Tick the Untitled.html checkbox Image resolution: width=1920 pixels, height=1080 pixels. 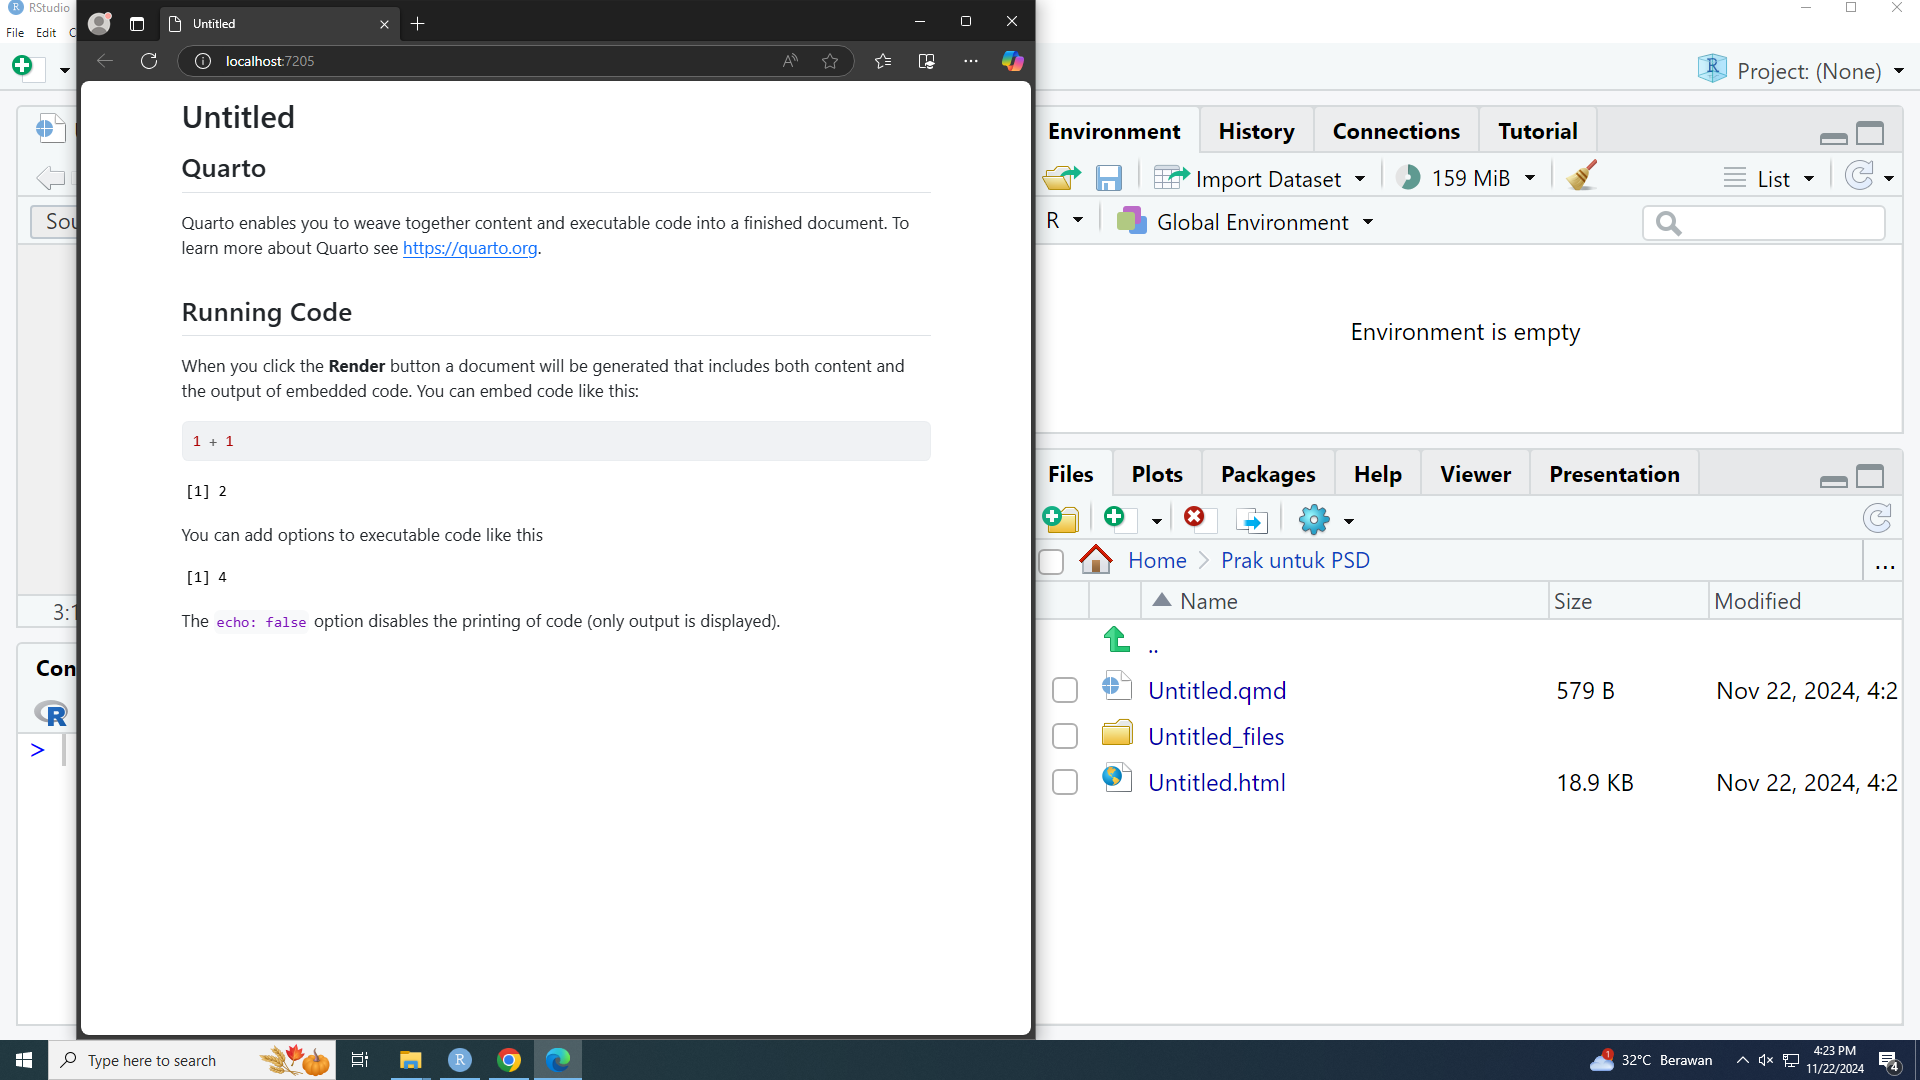coord(1065,782)
